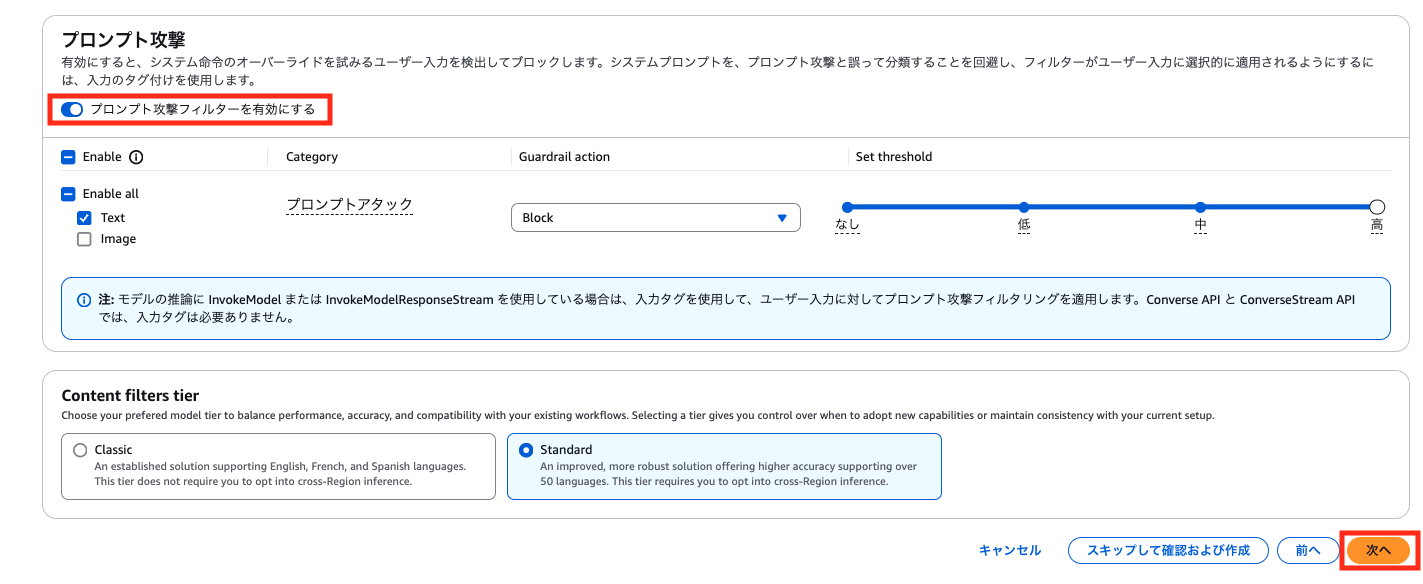Image resolution: width=1423 pixels, height=584 pixels.
Task: Set threshold slider to なし
Action: tap(847, 207)
